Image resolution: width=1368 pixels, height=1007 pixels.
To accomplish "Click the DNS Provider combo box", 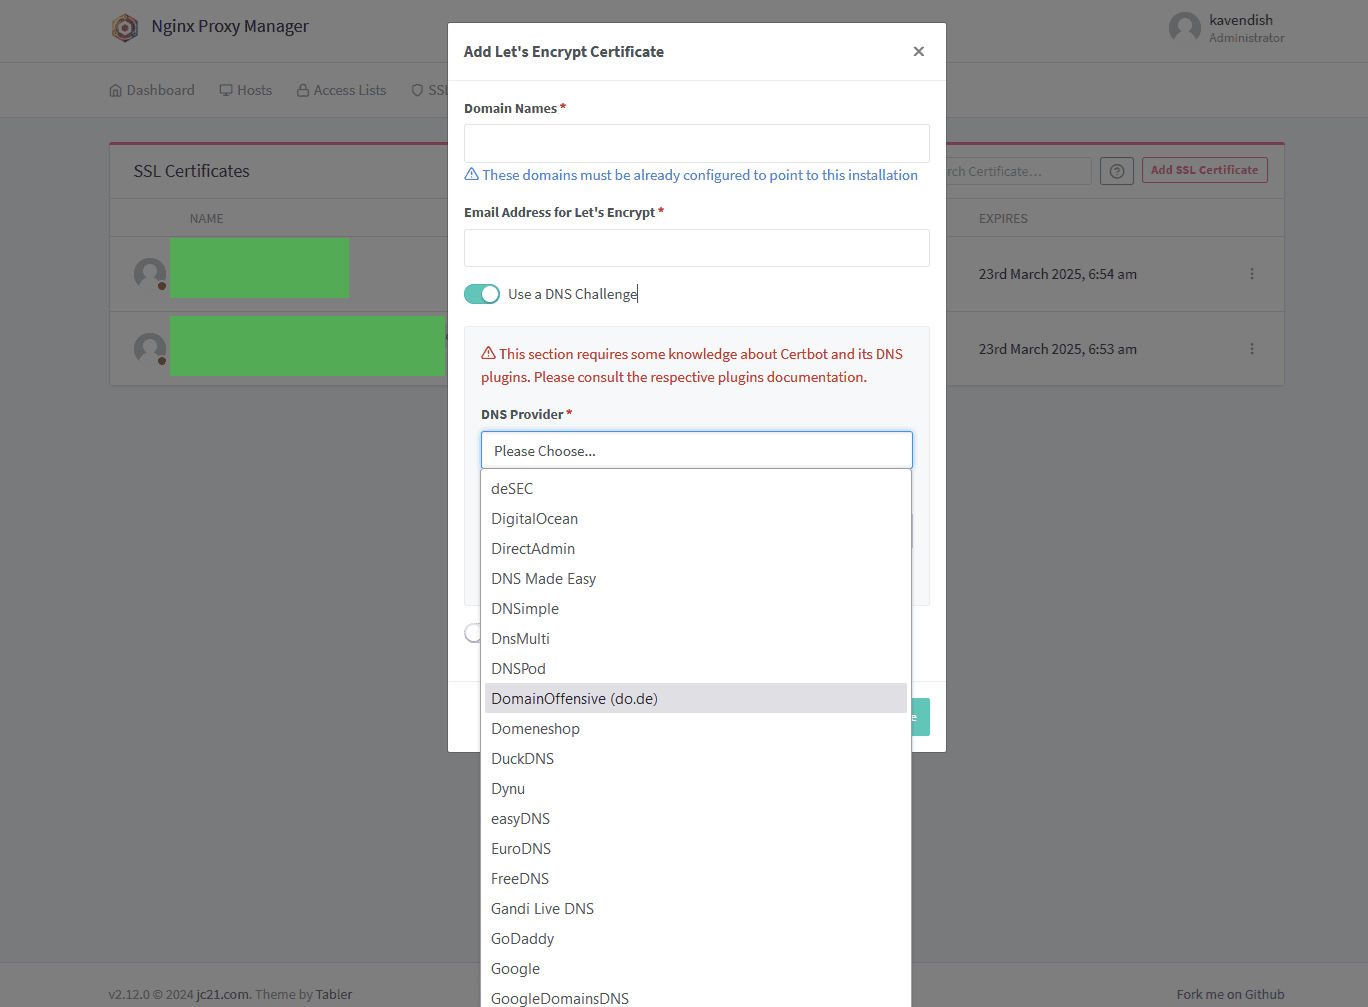I will [x=697, y=450].
